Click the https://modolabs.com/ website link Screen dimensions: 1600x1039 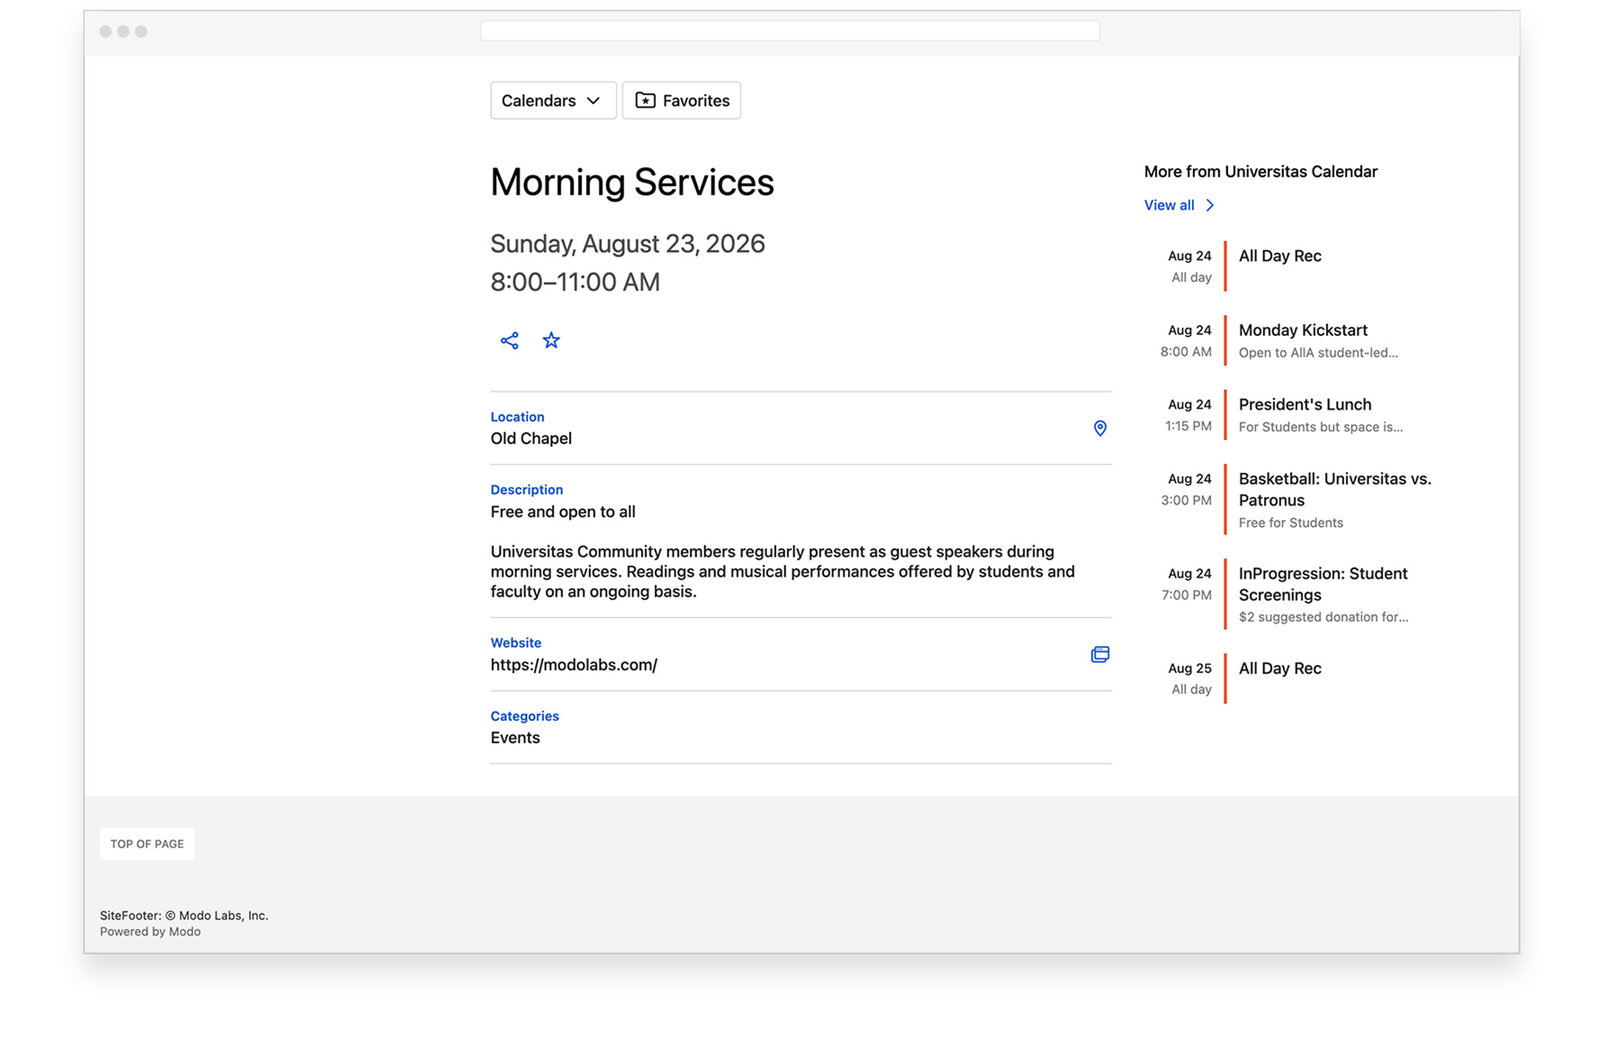[574, 665]
